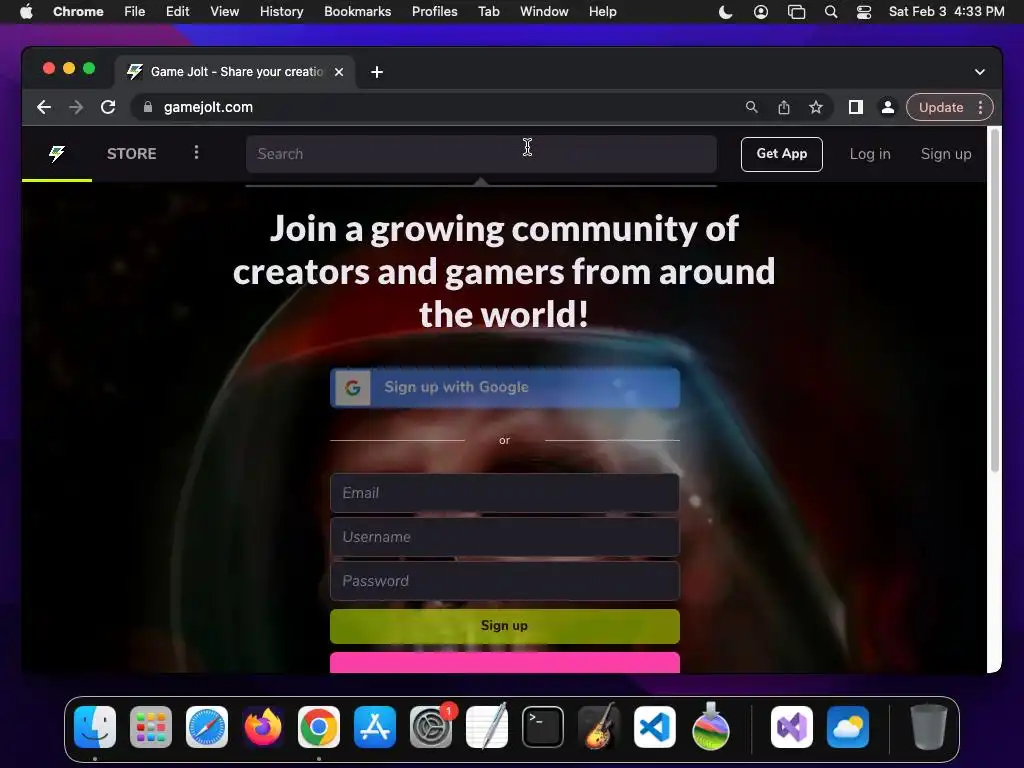This screenshot has width=1024, height=768.
Task: Open Chrome three-dot menu beside Update
Action: (x=980, y=107)
